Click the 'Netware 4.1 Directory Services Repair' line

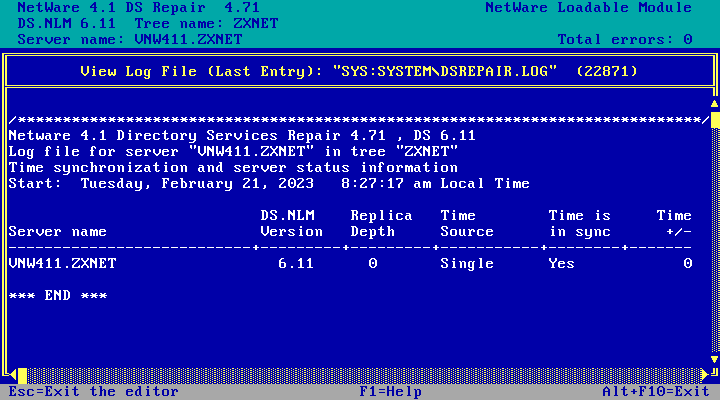pos(242,135)
